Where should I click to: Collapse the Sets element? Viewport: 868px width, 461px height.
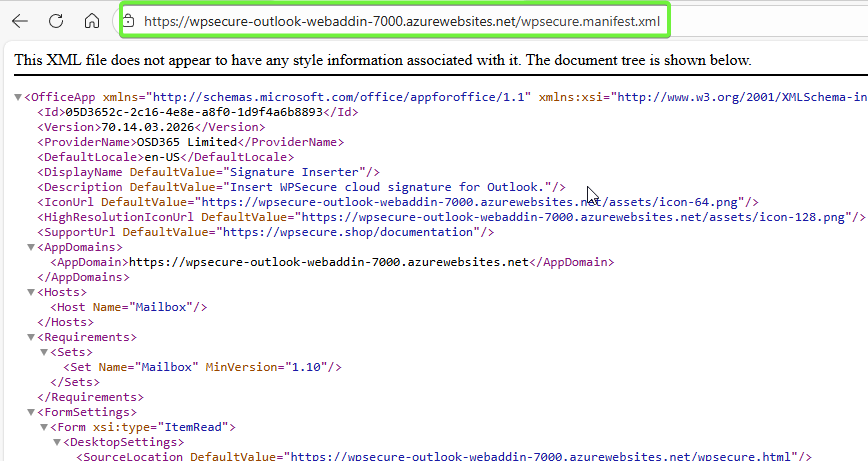[43, 352]
